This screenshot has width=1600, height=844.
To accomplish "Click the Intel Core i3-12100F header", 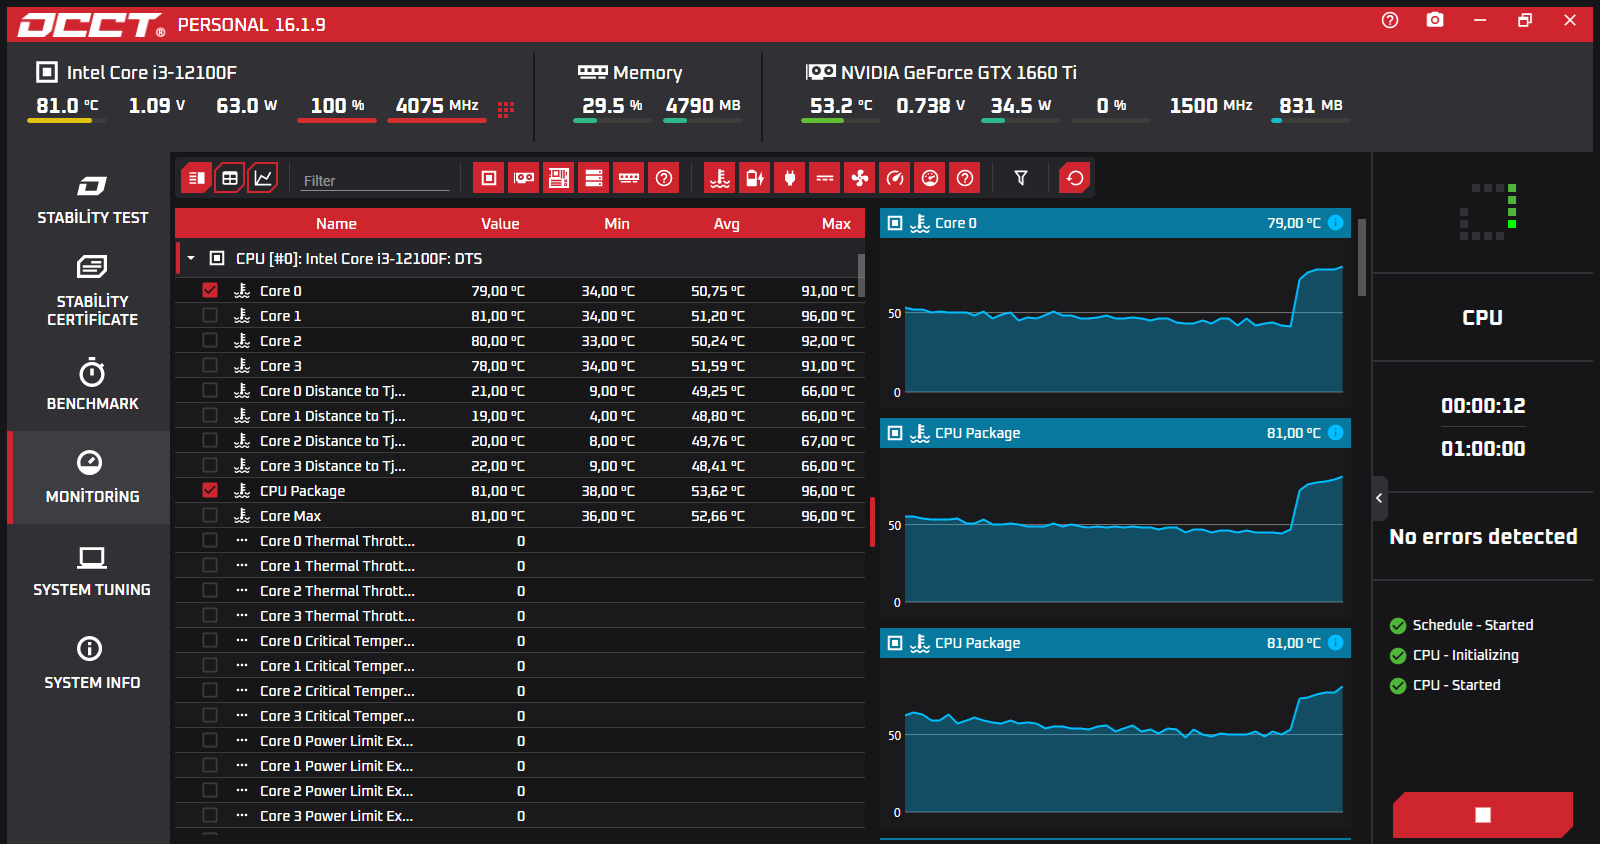I will (137, 72).
